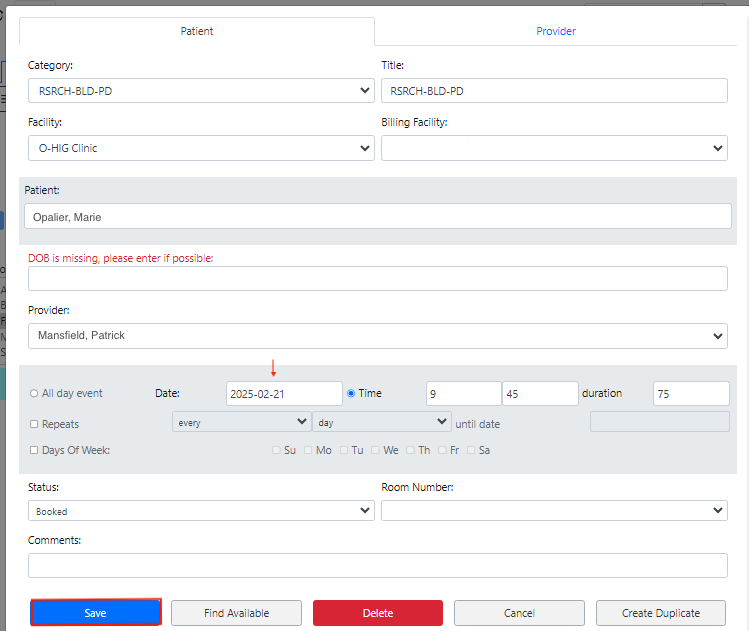Select the All day event radio button
Screen dimensions: 749x631
click(34, 394)
